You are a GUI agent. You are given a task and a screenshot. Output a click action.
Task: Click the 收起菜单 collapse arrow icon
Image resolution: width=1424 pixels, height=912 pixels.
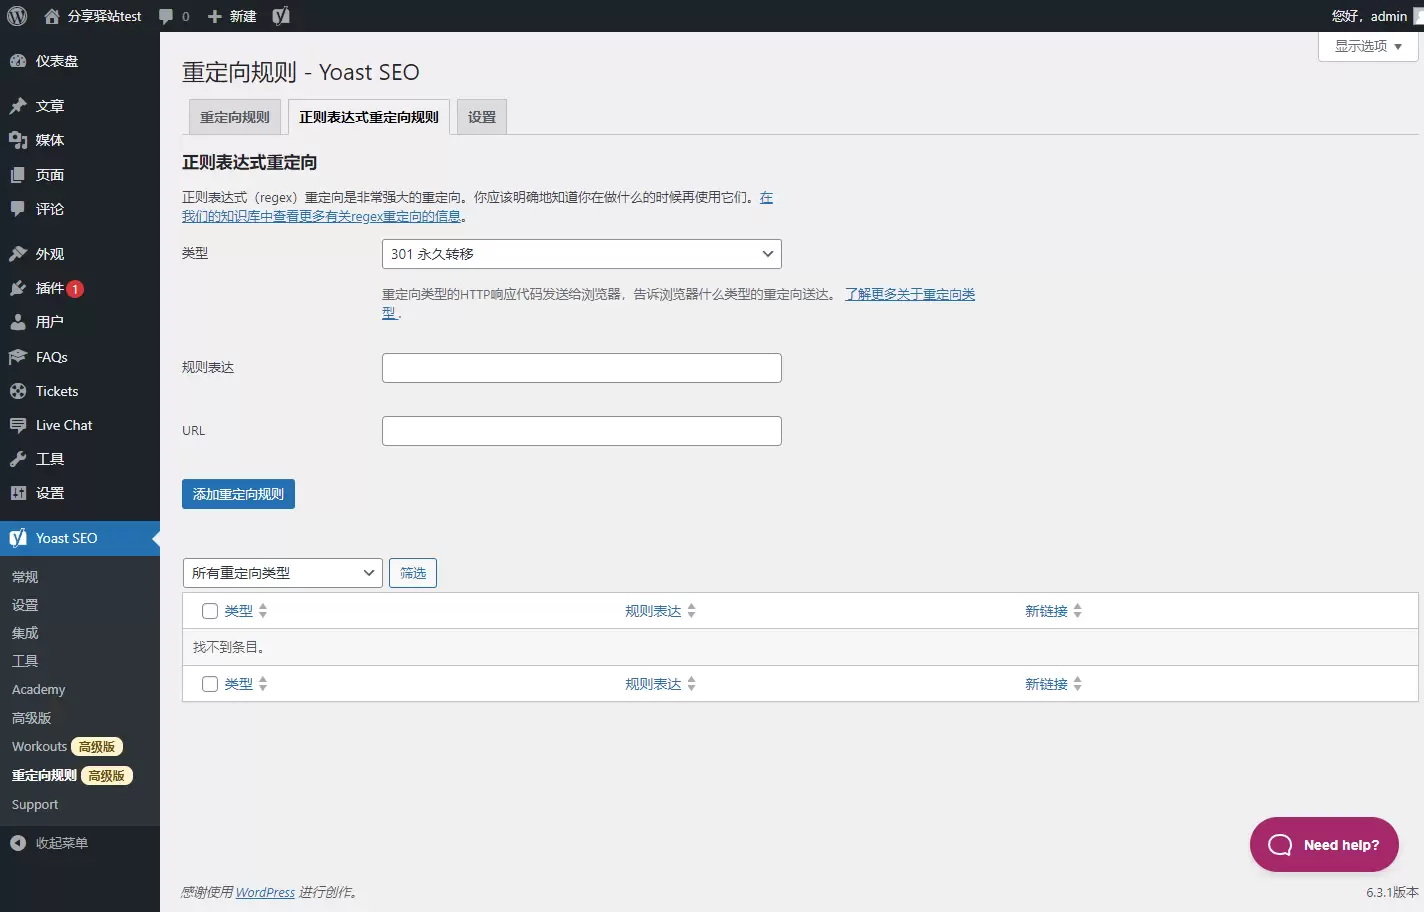click(x=18, y=843)
